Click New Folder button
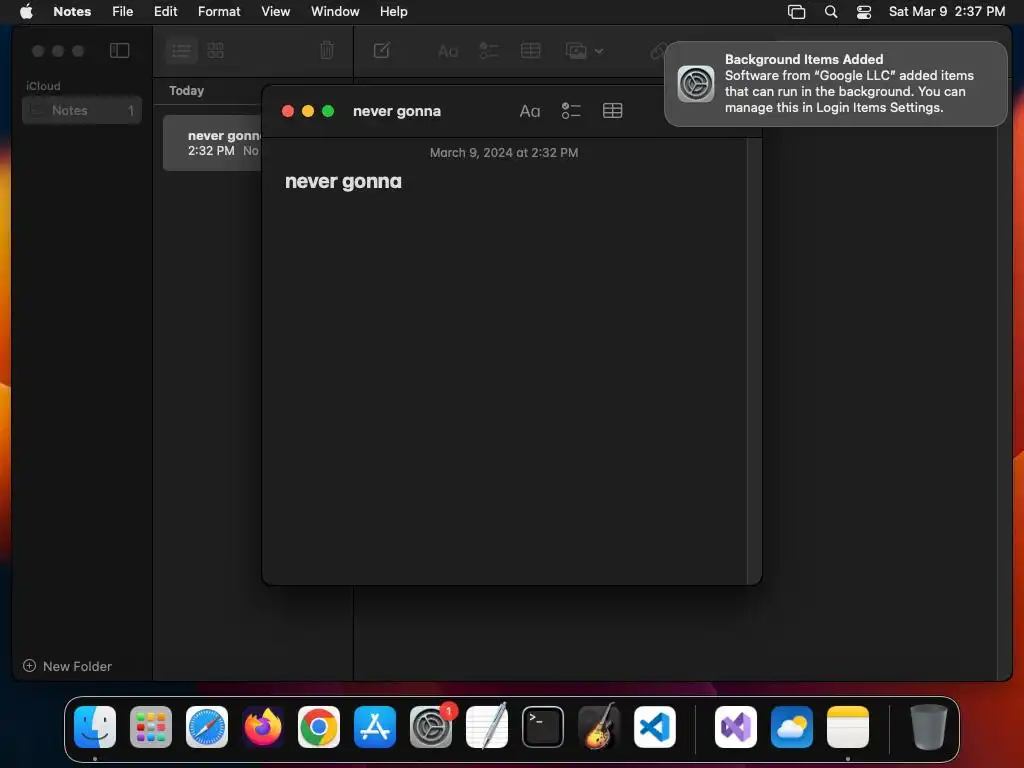This screenshot has height=768, width=1024. (67, 666)
